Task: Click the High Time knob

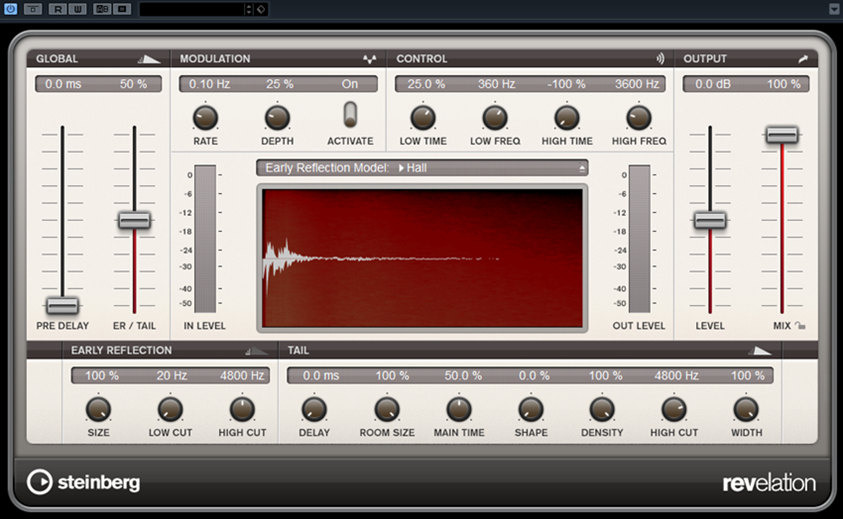Action: coord(567,118)
